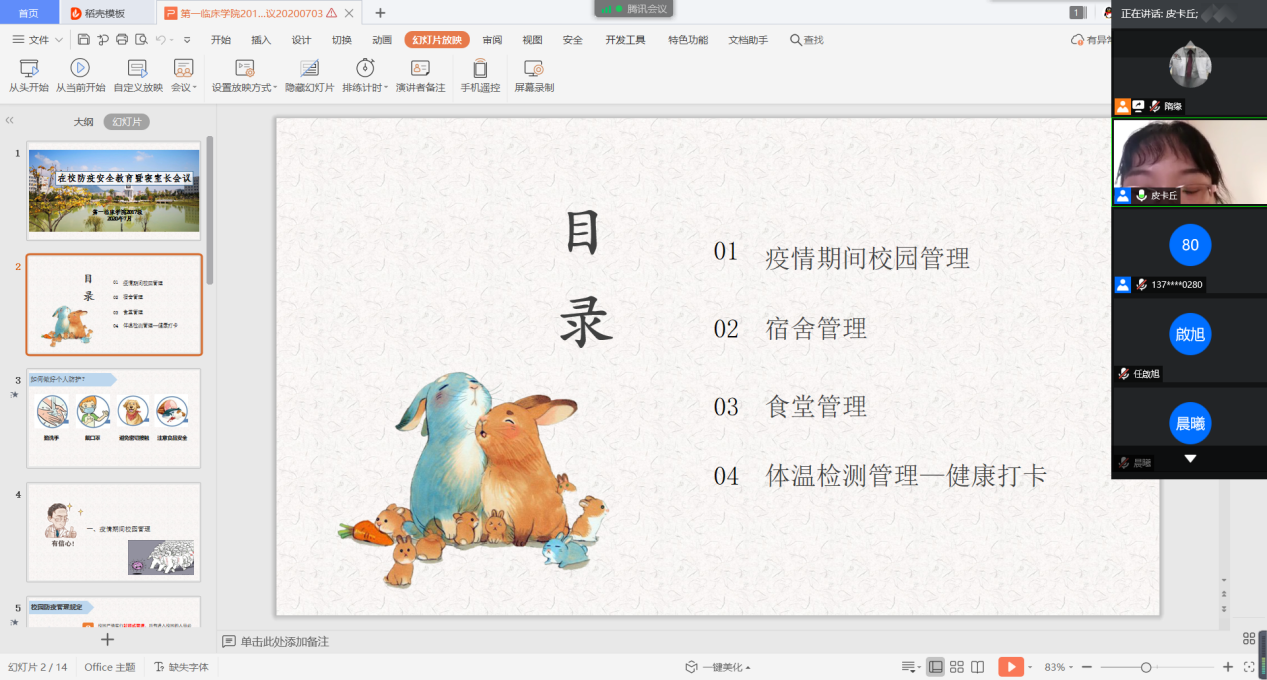This screenshot has height=680, width=1267.
Task: Expand the 设置放映方式 dropdown arrow
Action: 277,88
